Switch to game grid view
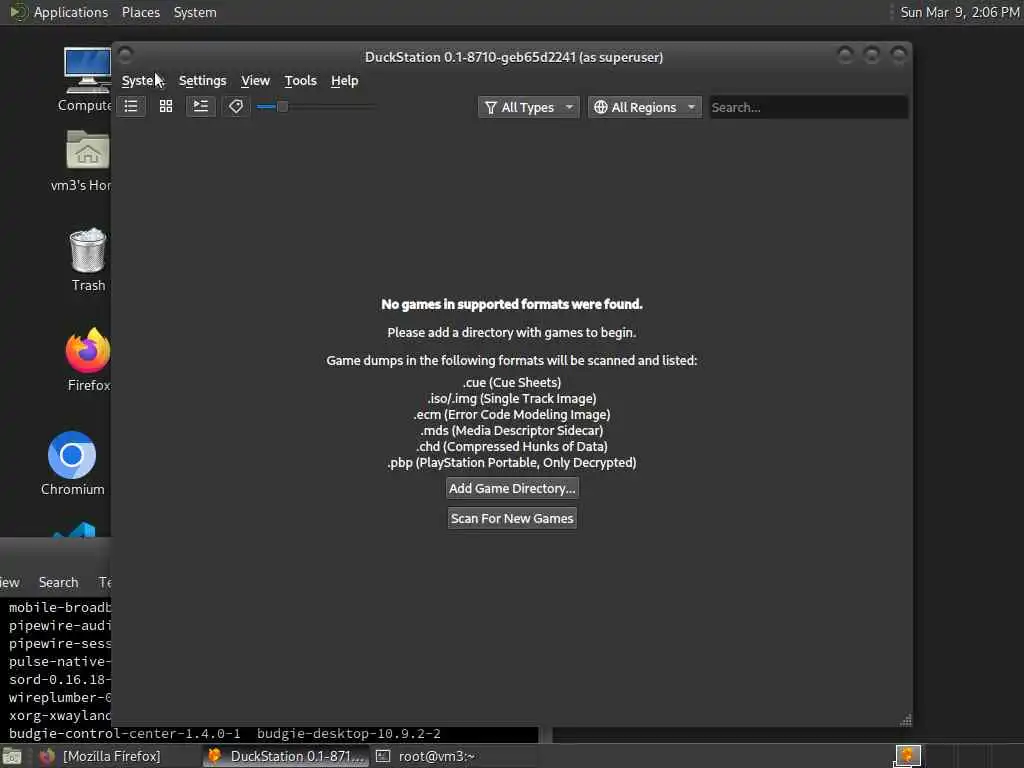The image size is (1024, 768). coord(166,106)
